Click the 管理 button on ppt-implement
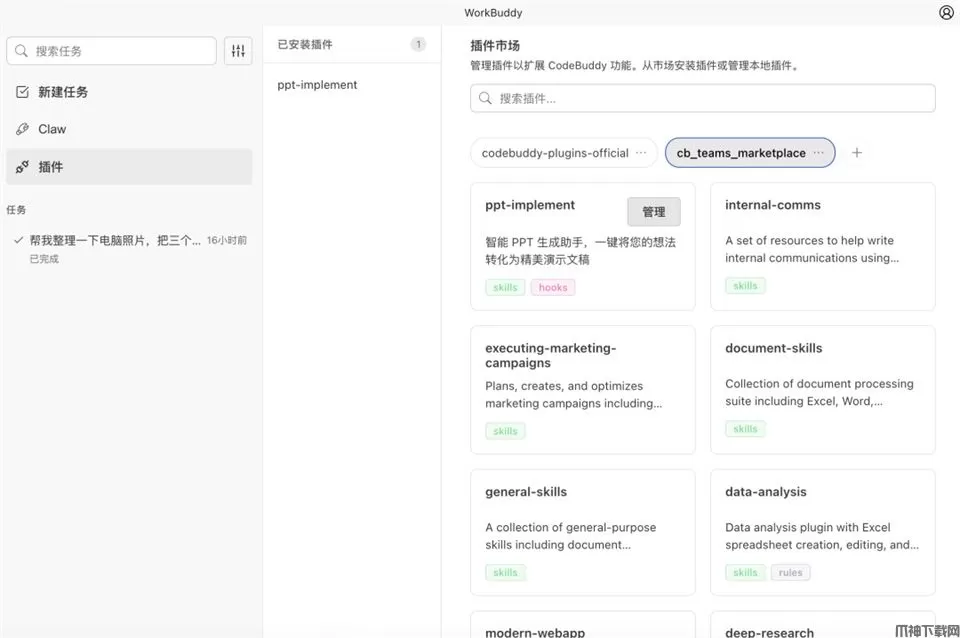 653,212
